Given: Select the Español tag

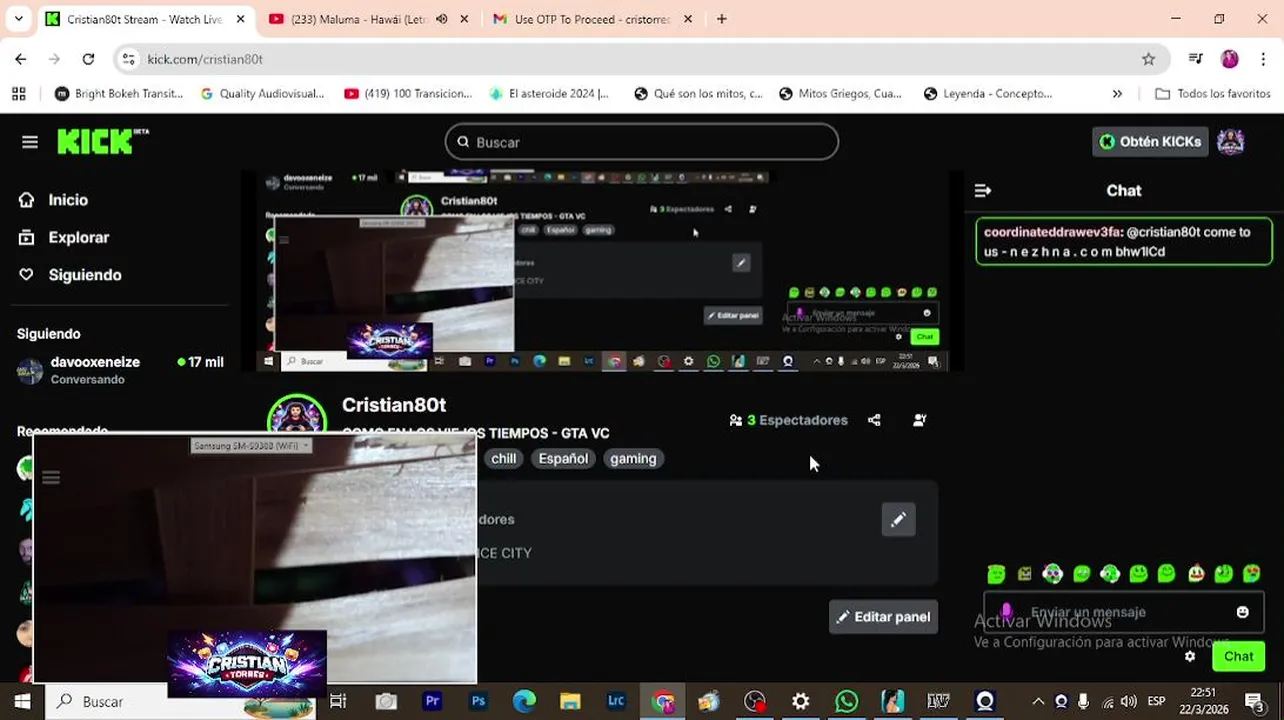Looking at the screenshot, I should [564, 458].
